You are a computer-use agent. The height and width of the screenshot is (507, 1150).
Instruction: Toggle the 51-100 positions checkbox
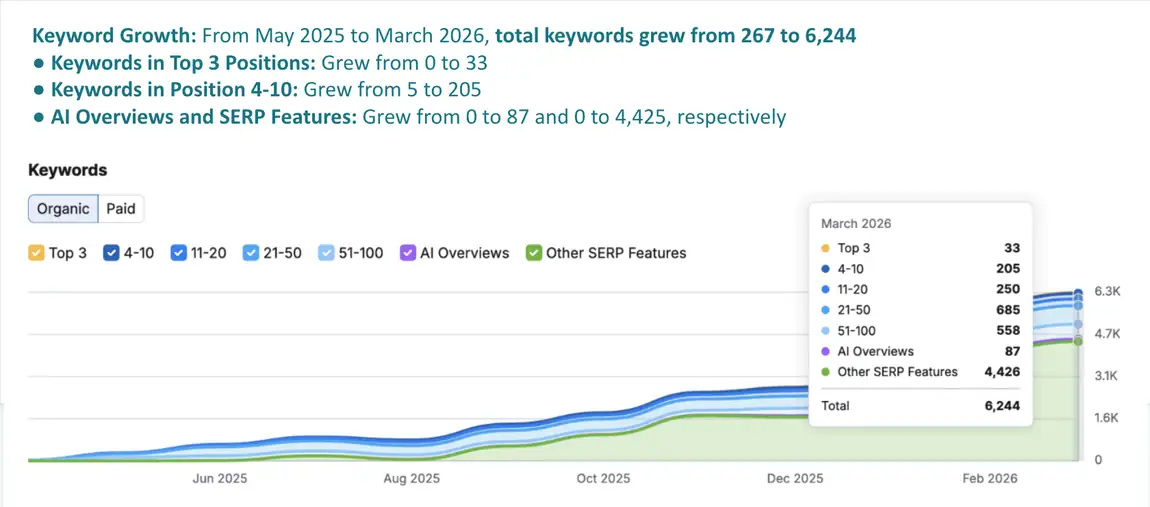click(x=326, y=253)
